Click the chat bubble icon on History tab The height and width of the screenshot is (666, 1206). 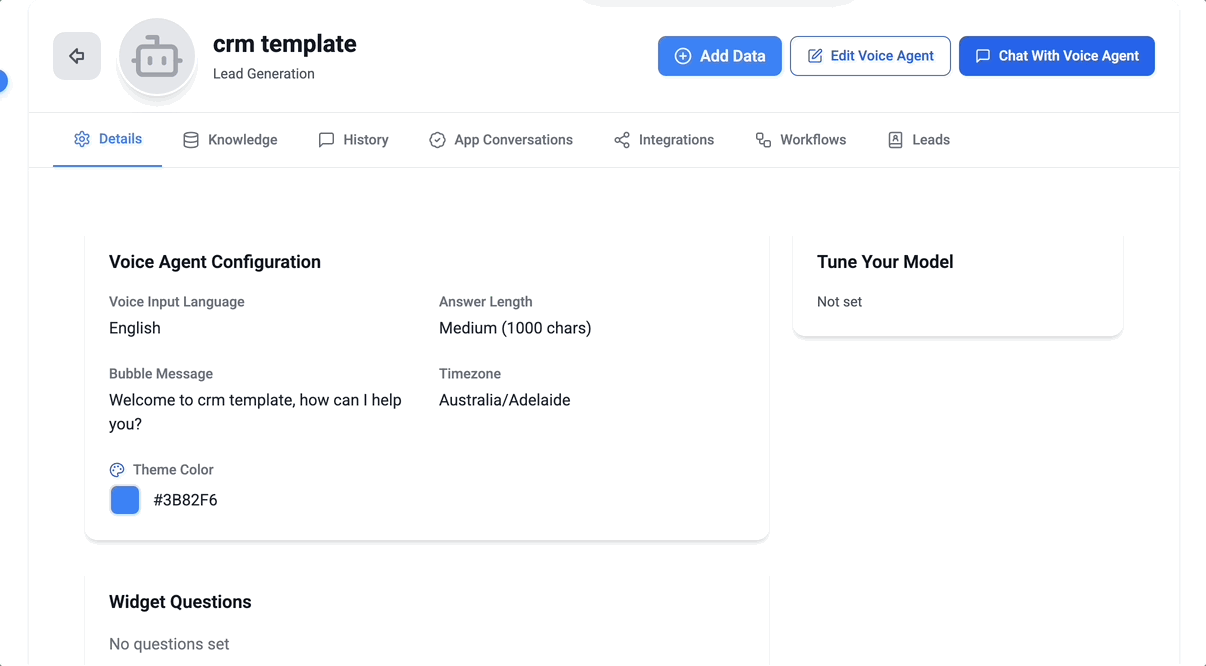click(x=326, y=140)
